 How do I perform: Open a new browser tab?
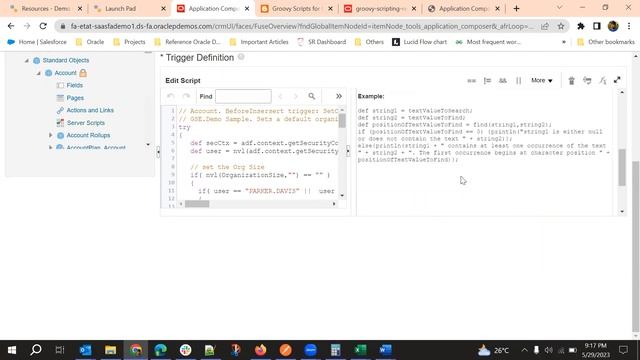516,9
